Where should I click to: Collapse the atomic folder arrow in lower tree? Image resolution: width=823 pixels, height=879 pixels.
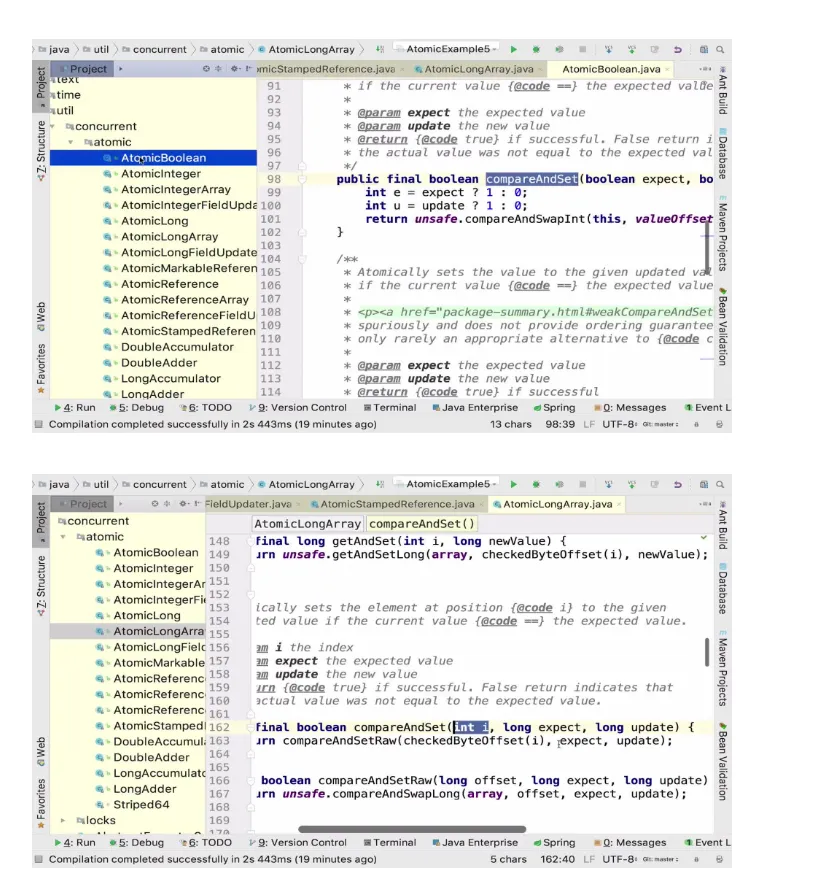(63, 537)
